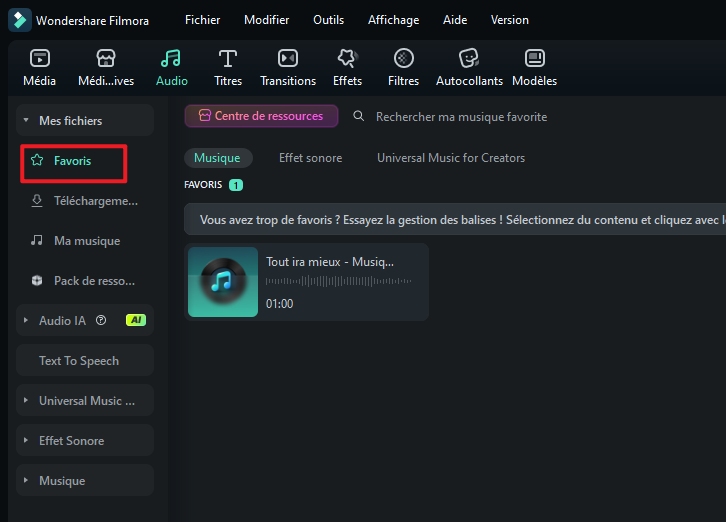This screenshot has height=522, width=726.
Task: Open the Médi...ives stock media icon
Action: click(x=106, y=58)
